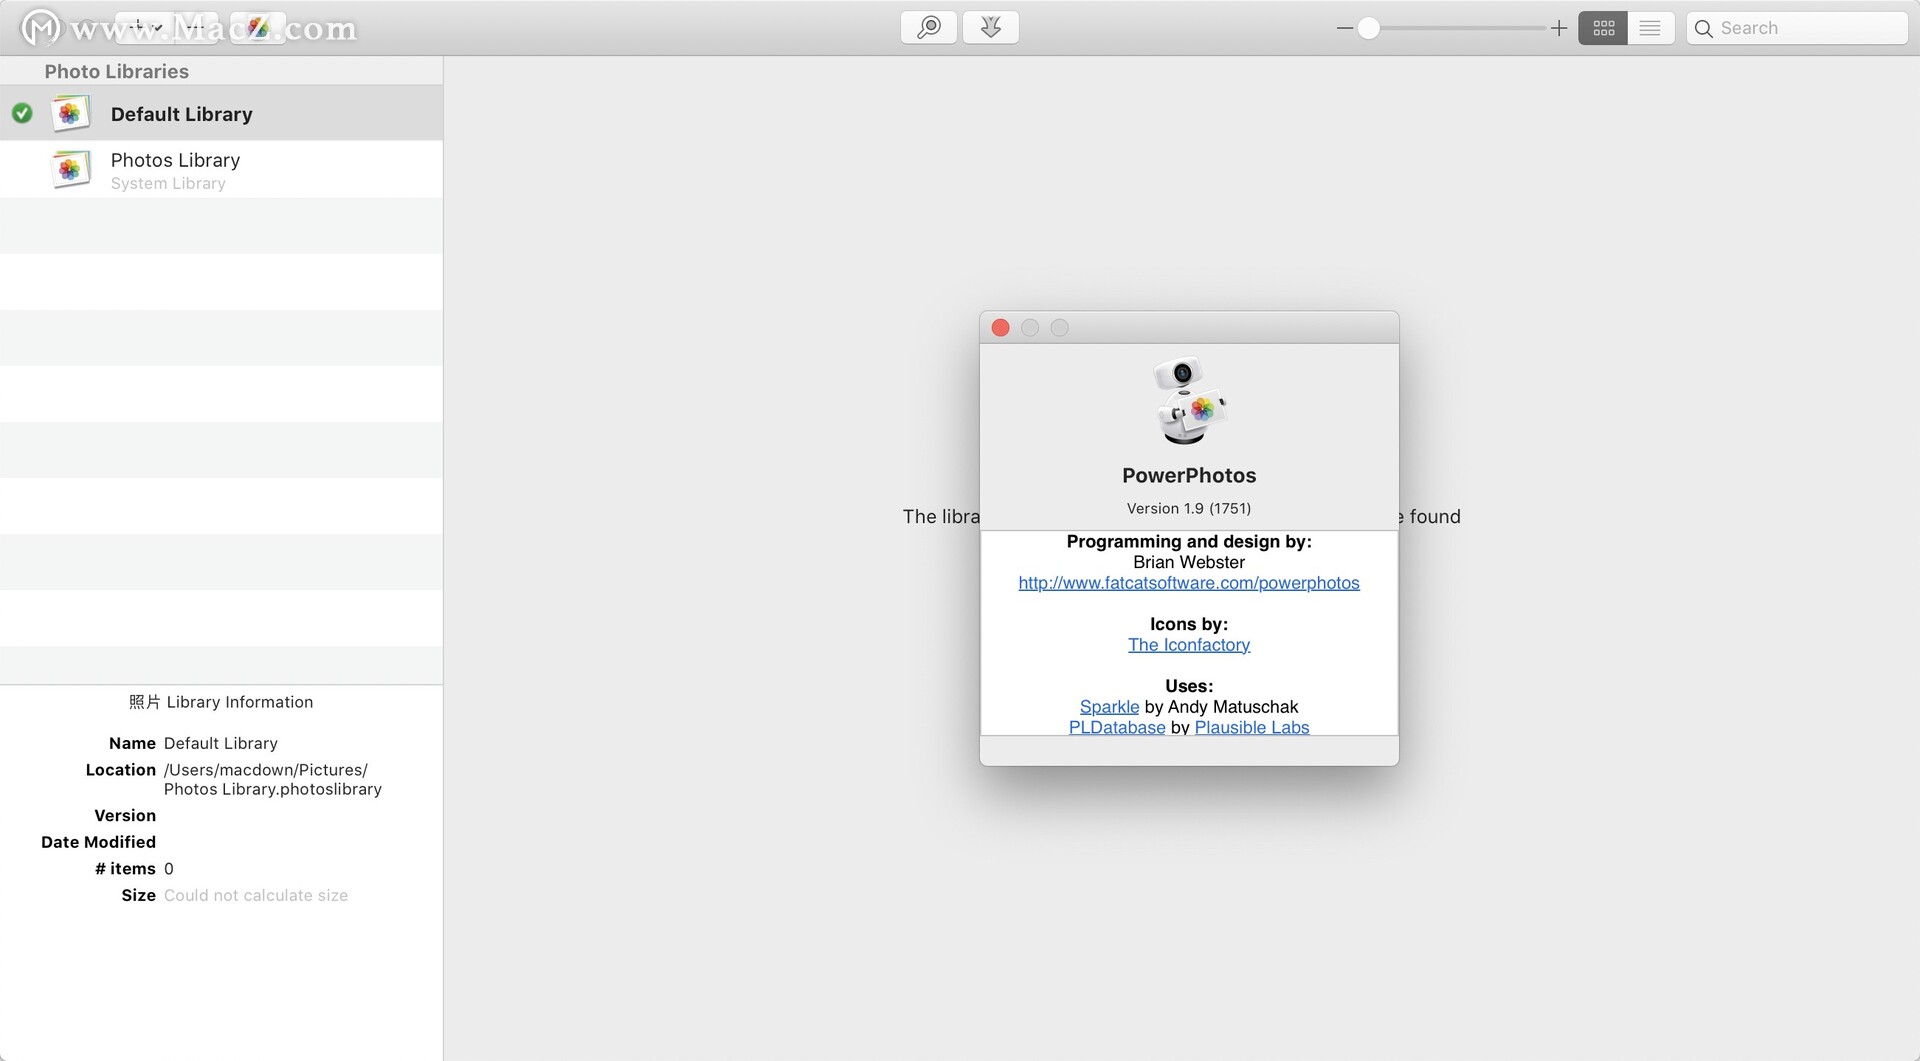Screen dimensions: 1920x1061
Task: Open The Iconfactory link
Action: (1189, 645)
